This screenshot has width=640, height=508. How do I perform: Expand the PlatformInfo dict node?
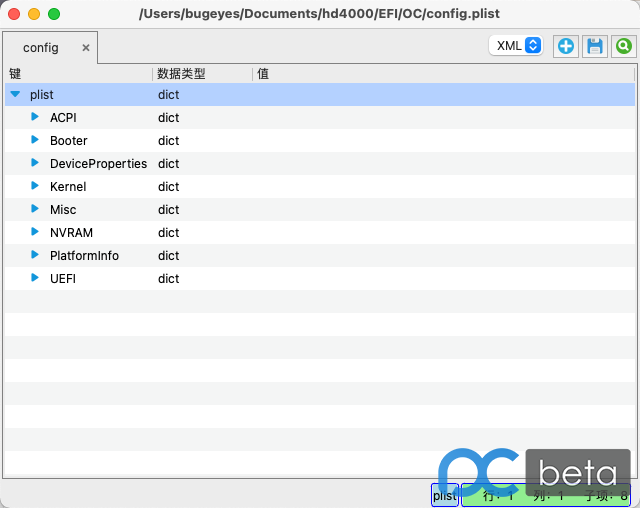[35, 255]
